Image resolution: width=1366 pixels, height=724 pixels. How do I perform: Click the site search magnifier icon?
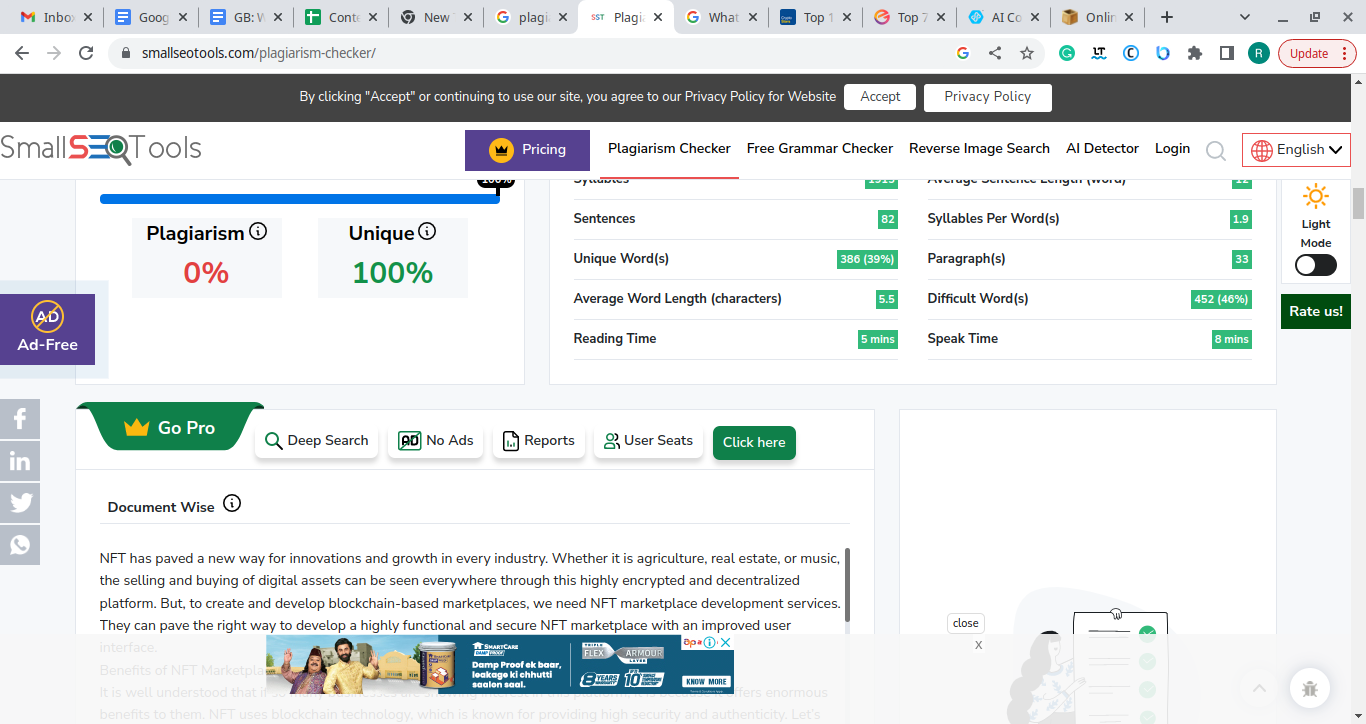click(1216, 151)
